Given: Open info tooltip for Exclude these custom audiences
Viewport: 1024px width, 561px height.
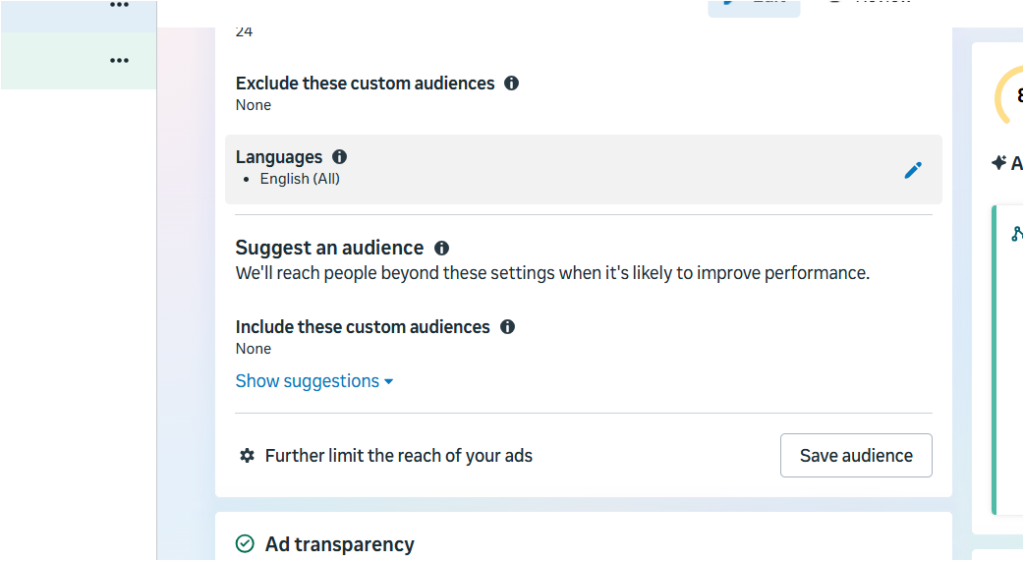Looking at the screenshot, I should pyautogui.click(x=511, y=83).
